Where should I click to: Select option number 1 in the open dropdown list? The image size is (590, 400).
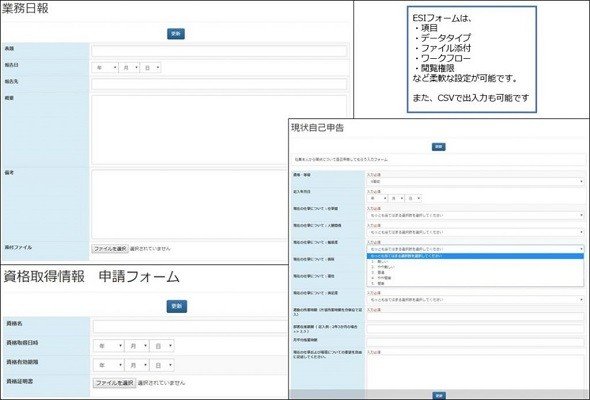[x=475, y=262]
